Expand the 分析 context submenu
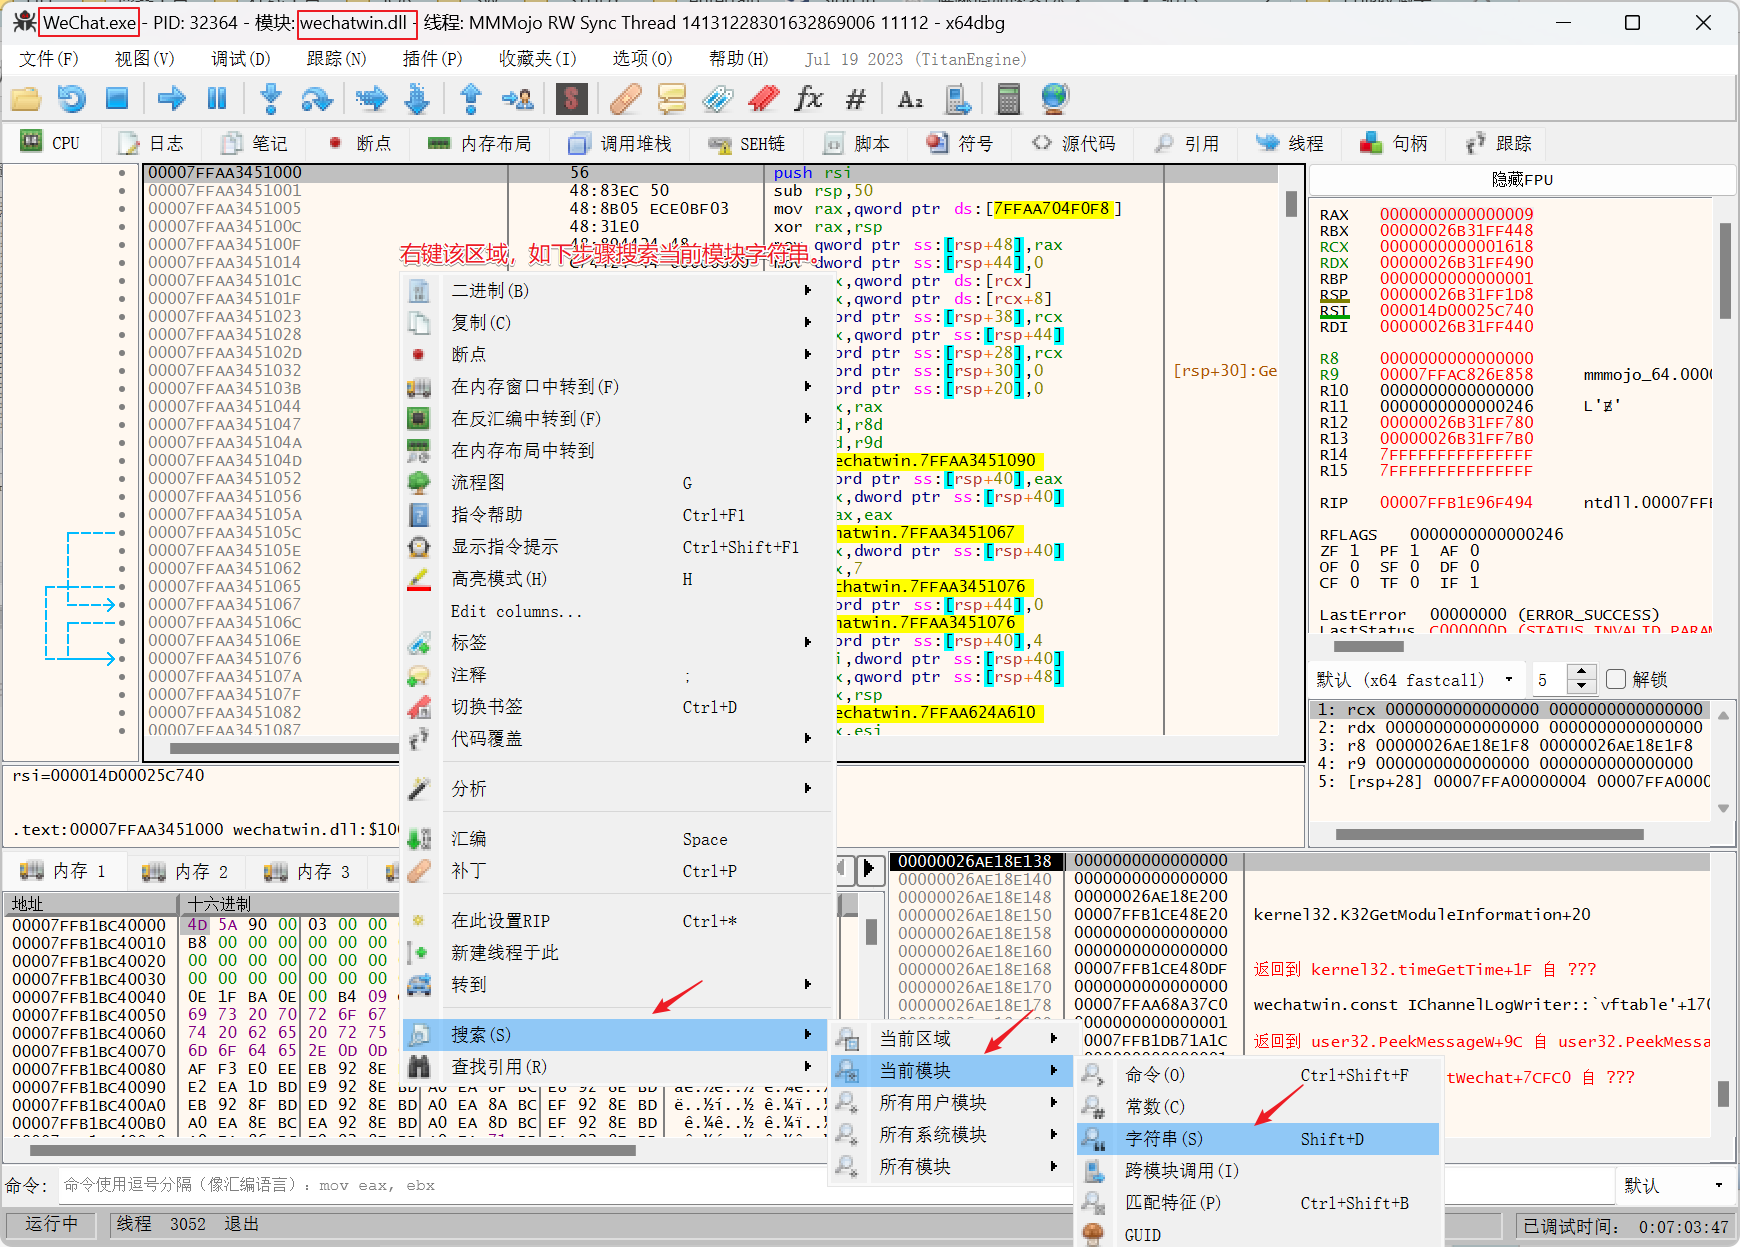 coord(617,789)
